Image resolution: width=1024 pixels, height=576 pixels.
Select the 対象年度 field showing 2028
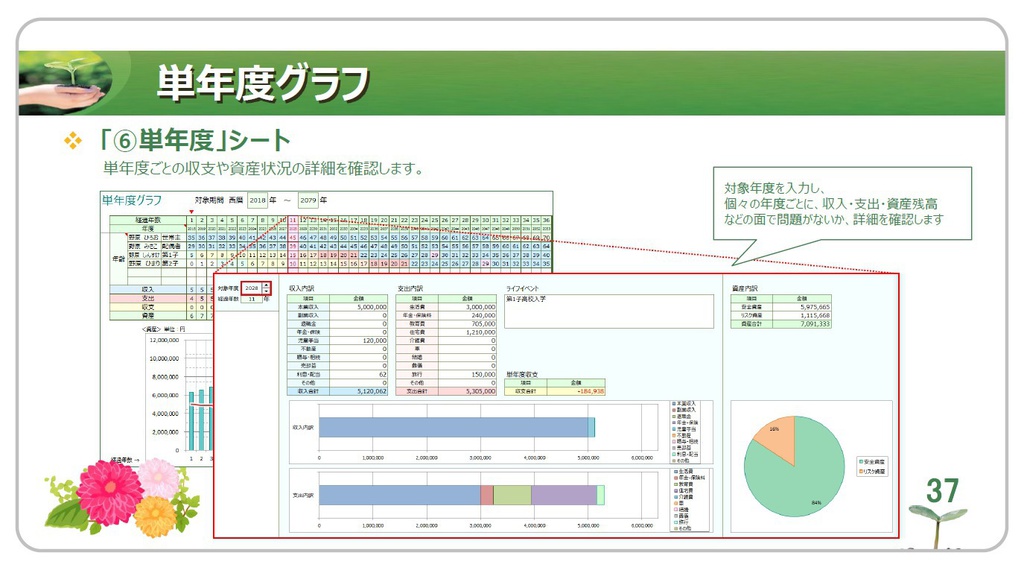click(x=251, y=288)
